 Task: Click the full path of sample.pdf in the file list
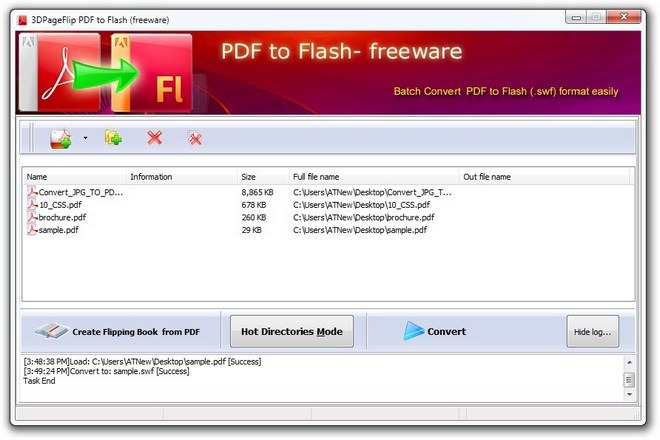[360, 230]
